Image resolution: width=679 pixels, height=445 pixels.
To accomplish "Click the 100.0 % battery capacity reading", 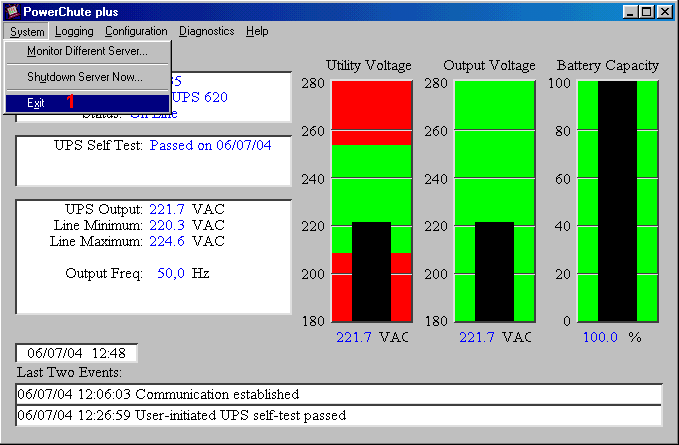I will [612, 337].
